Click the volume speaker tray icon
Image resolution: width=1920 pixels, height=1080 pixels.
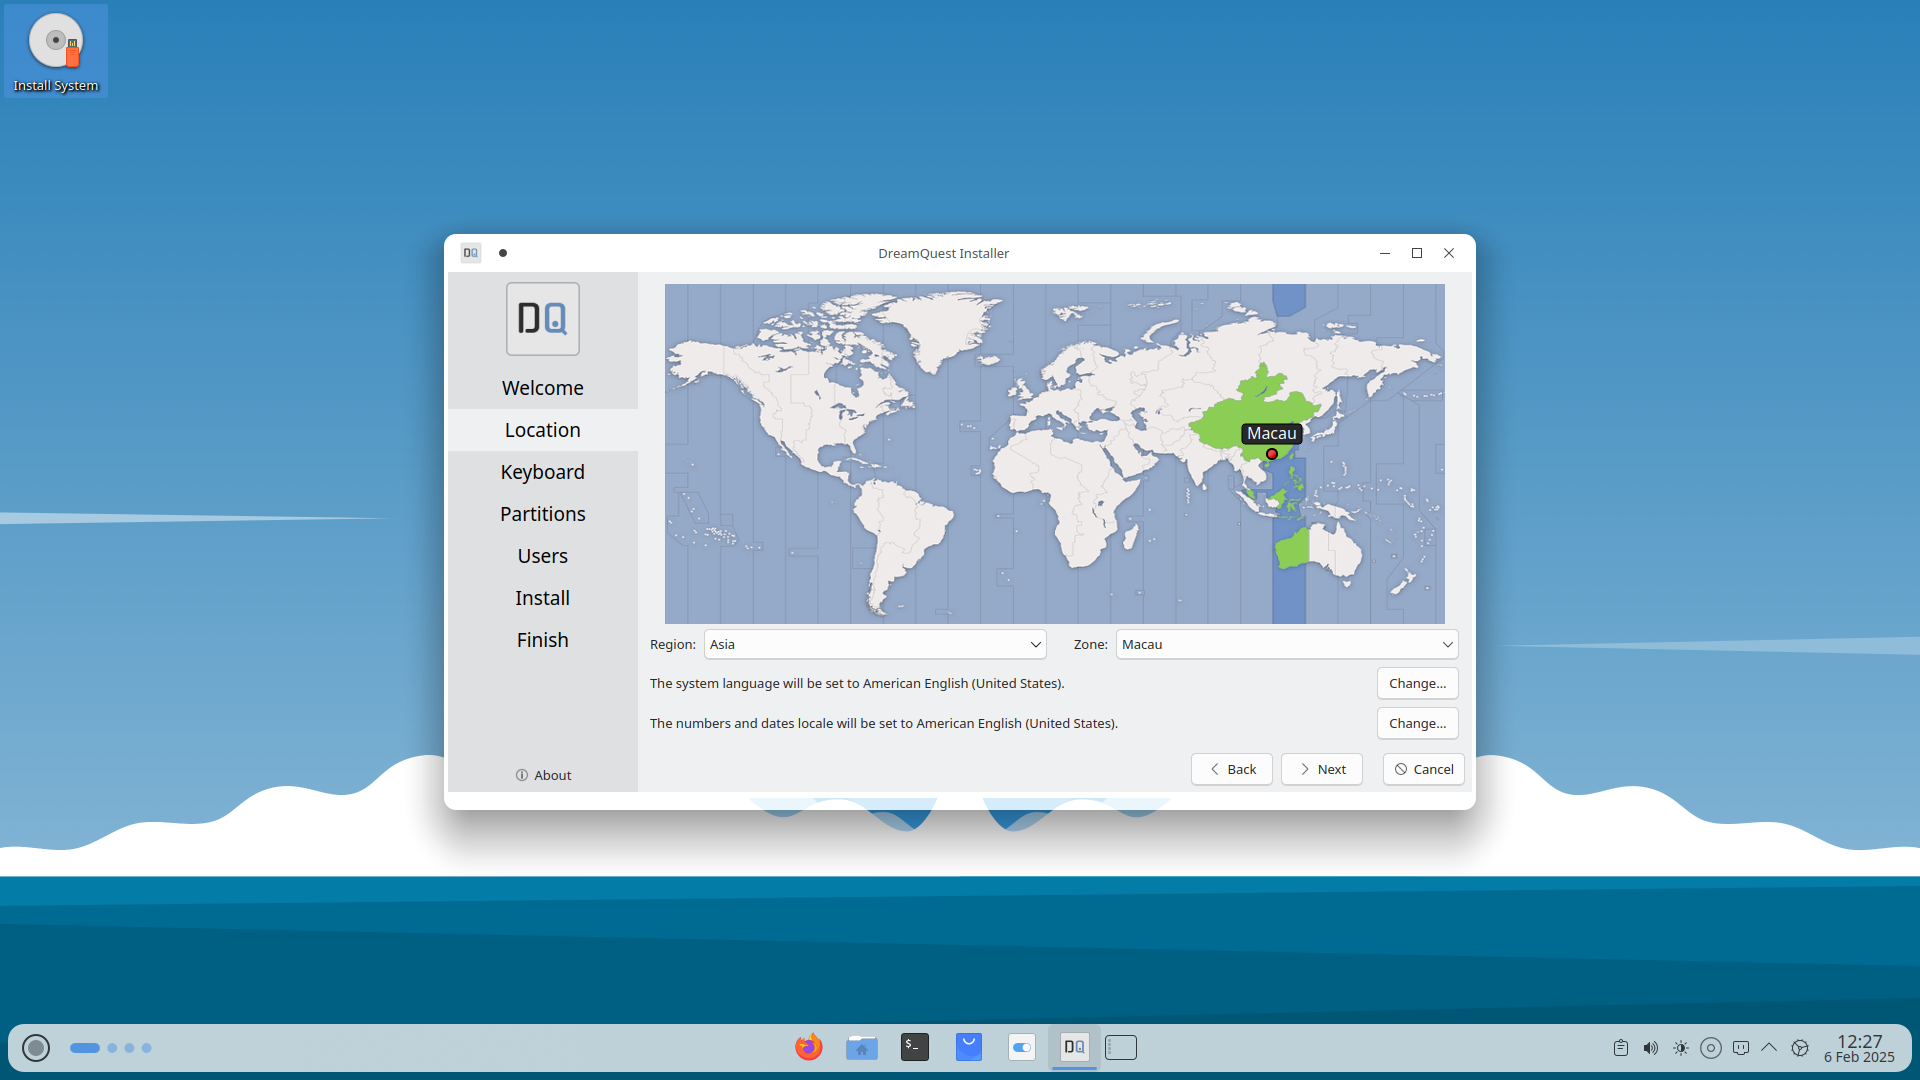point(1650,1048)
